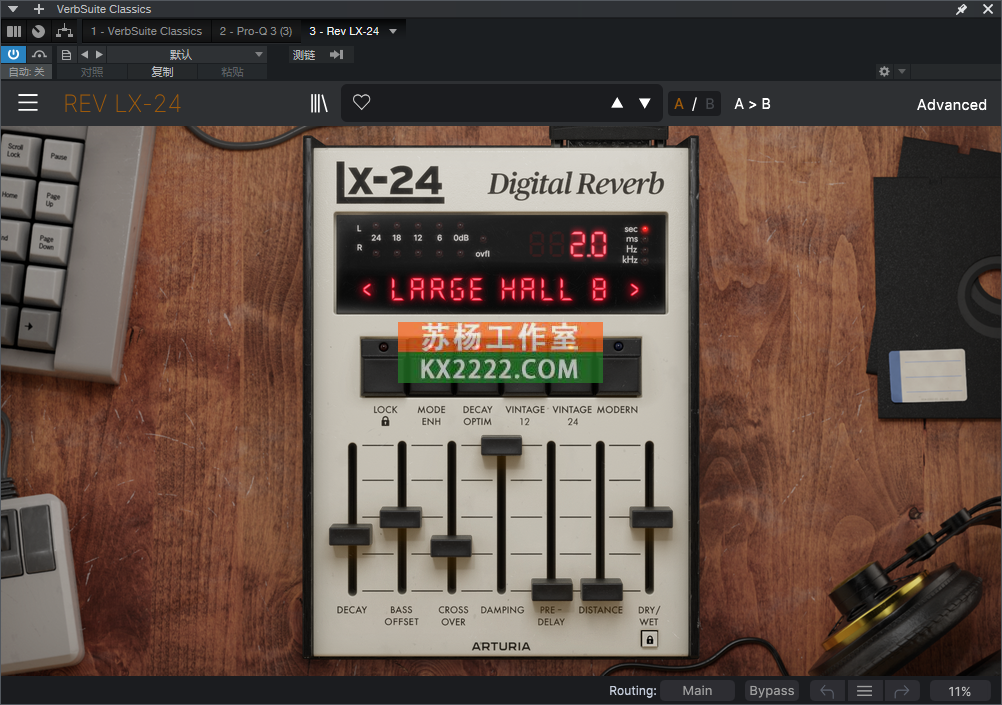This screenshot has width=1002, height=705.
Task: Click the PRE-DELAY slider handle
Action: click(552, 589)
